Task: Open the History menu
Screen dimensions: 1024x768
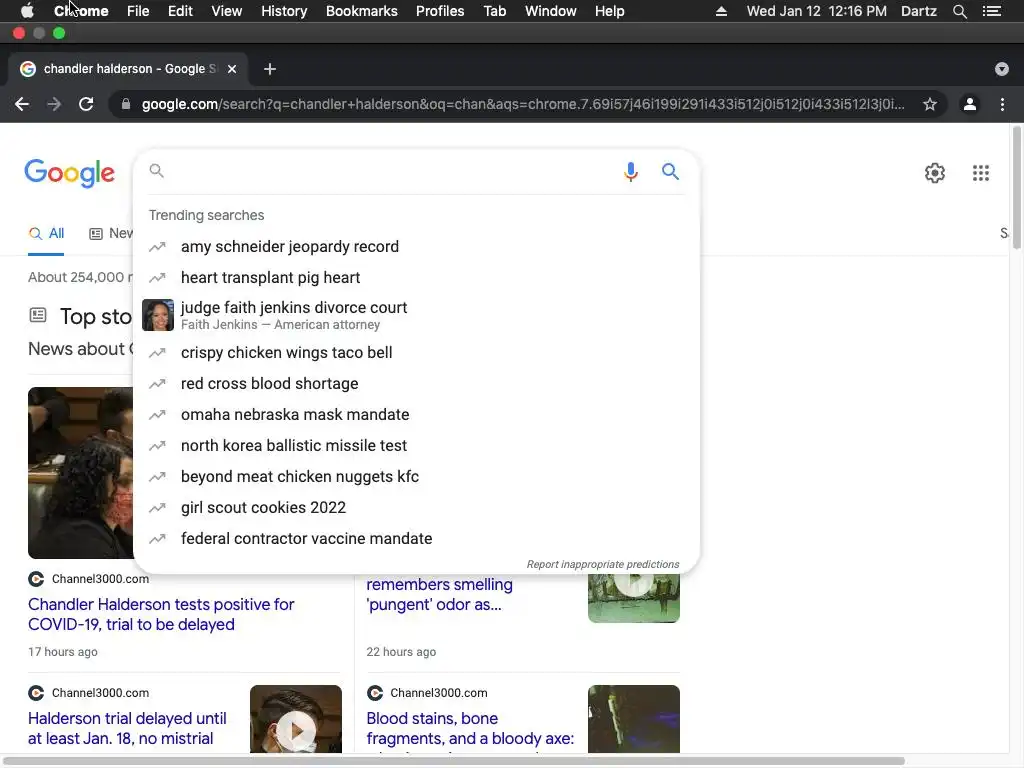Action: [284, 11]
